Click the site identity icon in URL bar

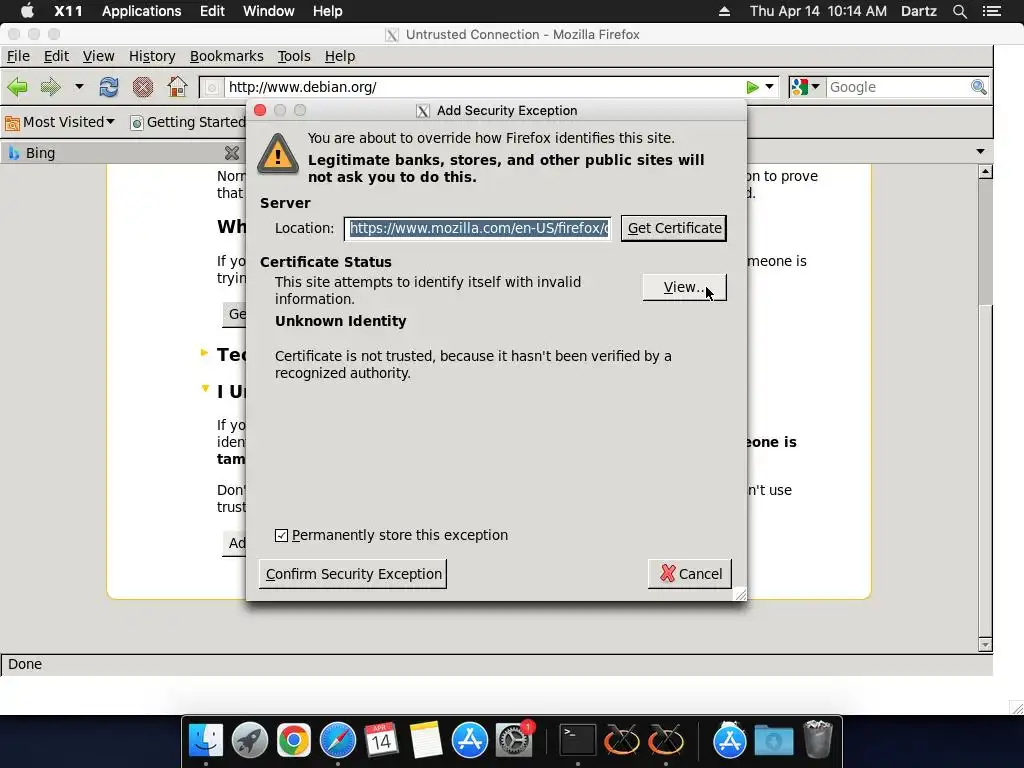pyautogui.click(x=212, y=87)
